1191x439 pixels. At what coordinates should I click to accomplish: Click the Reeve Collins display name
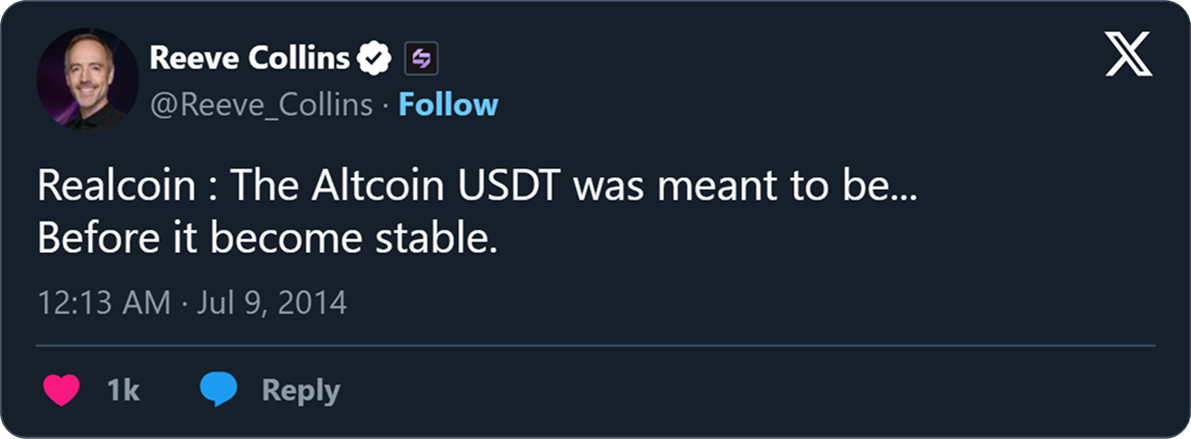click(250, 60)
